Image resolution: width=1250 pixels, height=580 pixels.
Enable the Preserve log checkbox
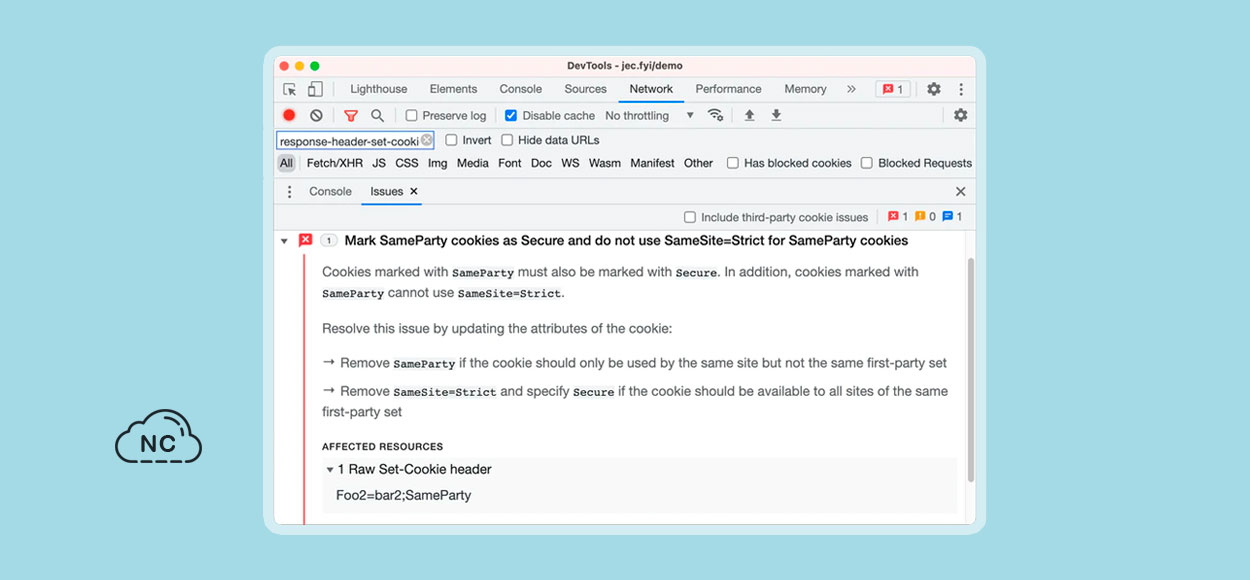pos(411,116)
